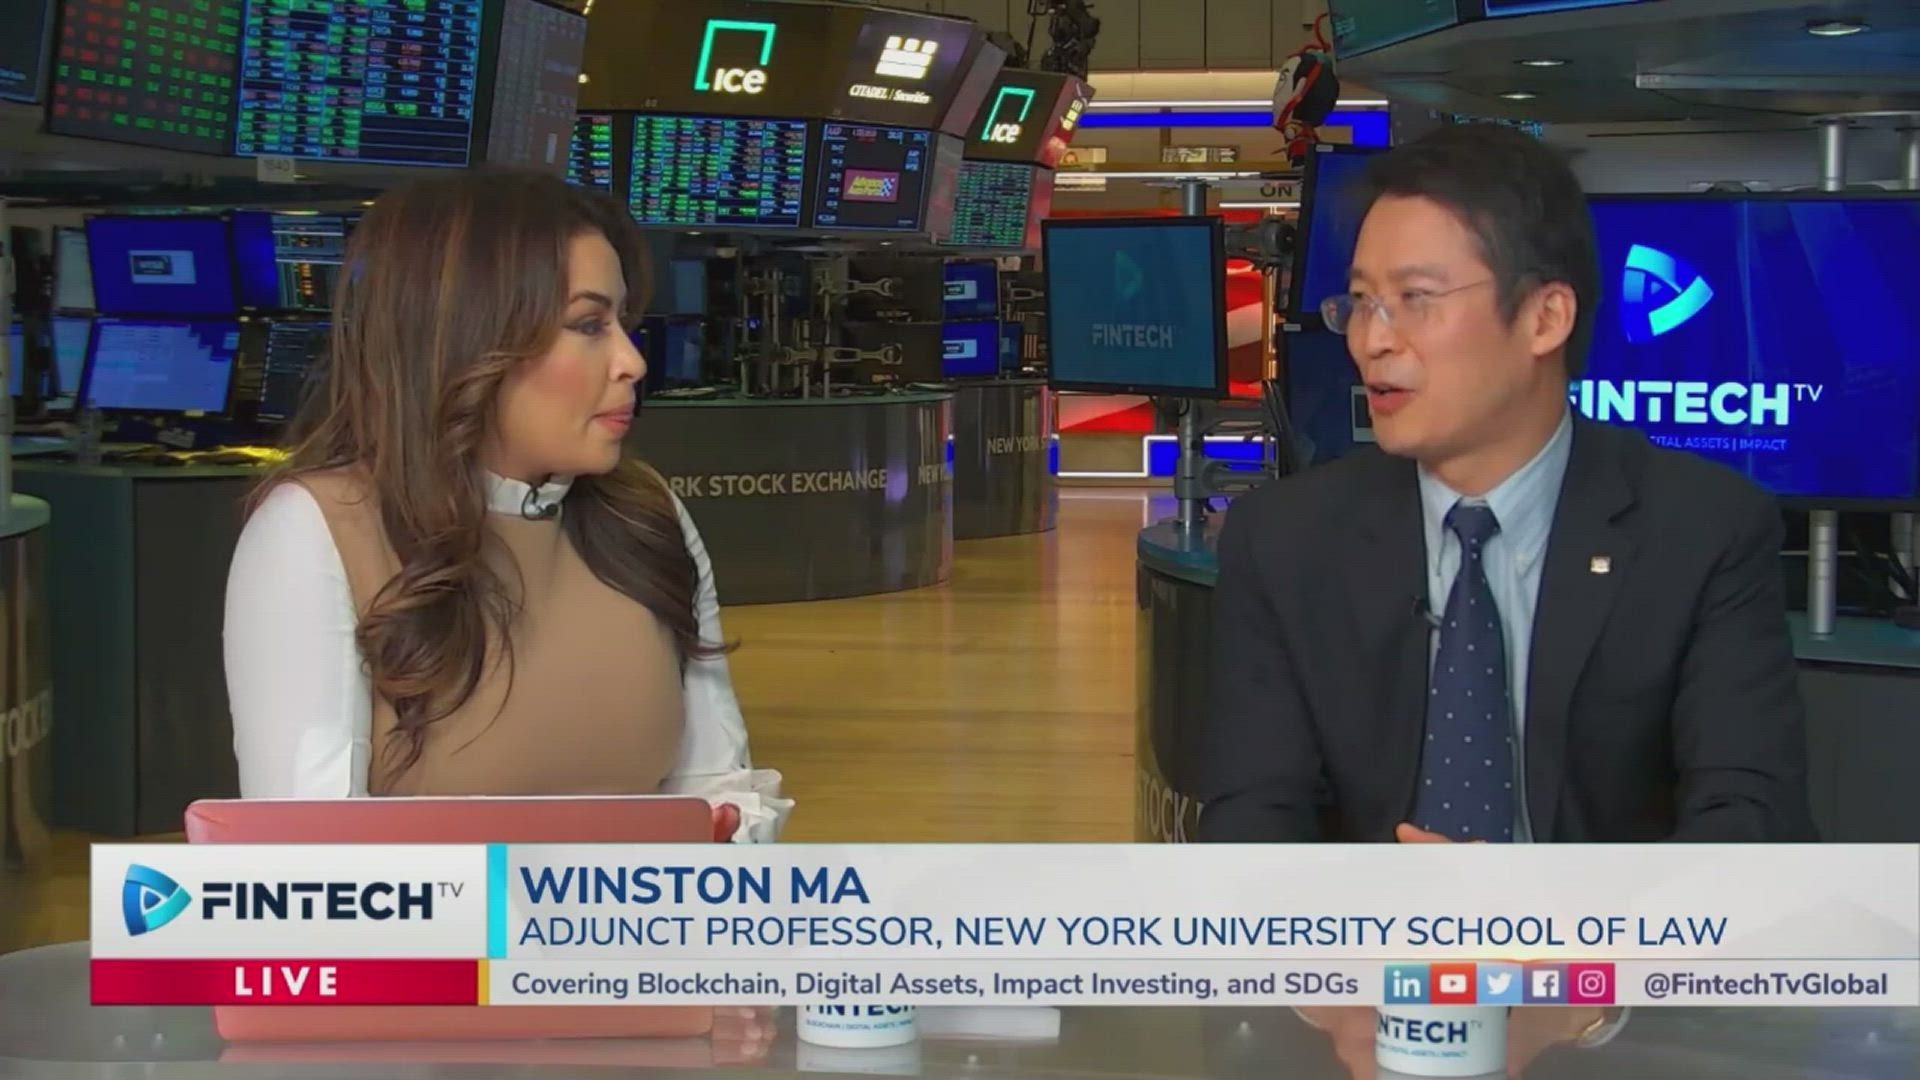1920x1080 pixels.
Task: Open the @FintechTvGlobal handle
Action: [1765, 985]
